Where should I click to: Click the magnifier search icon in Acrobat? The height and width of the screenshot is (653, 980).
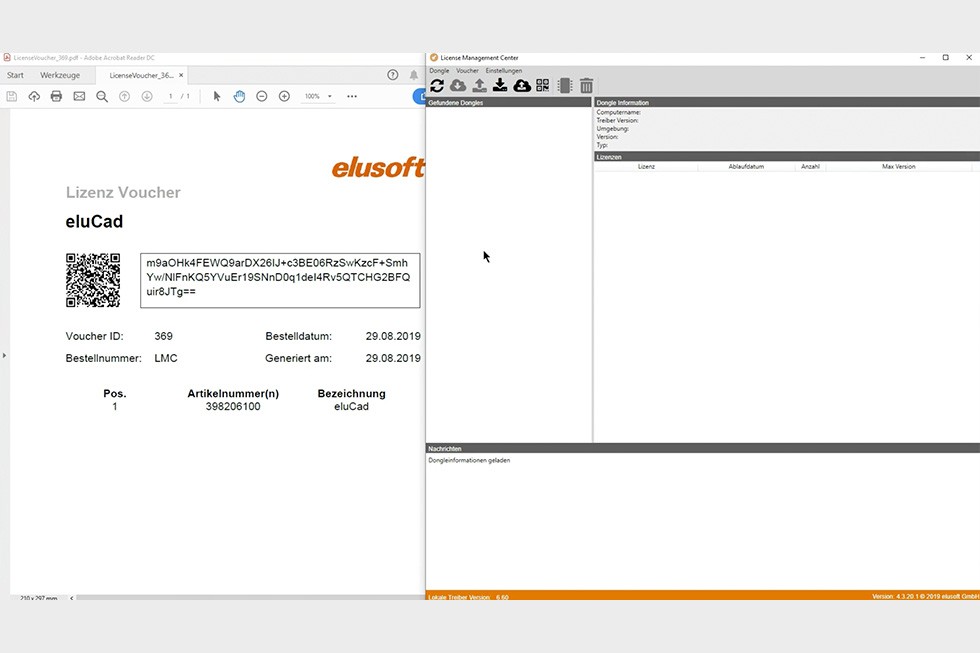click(x=102, y=96)
